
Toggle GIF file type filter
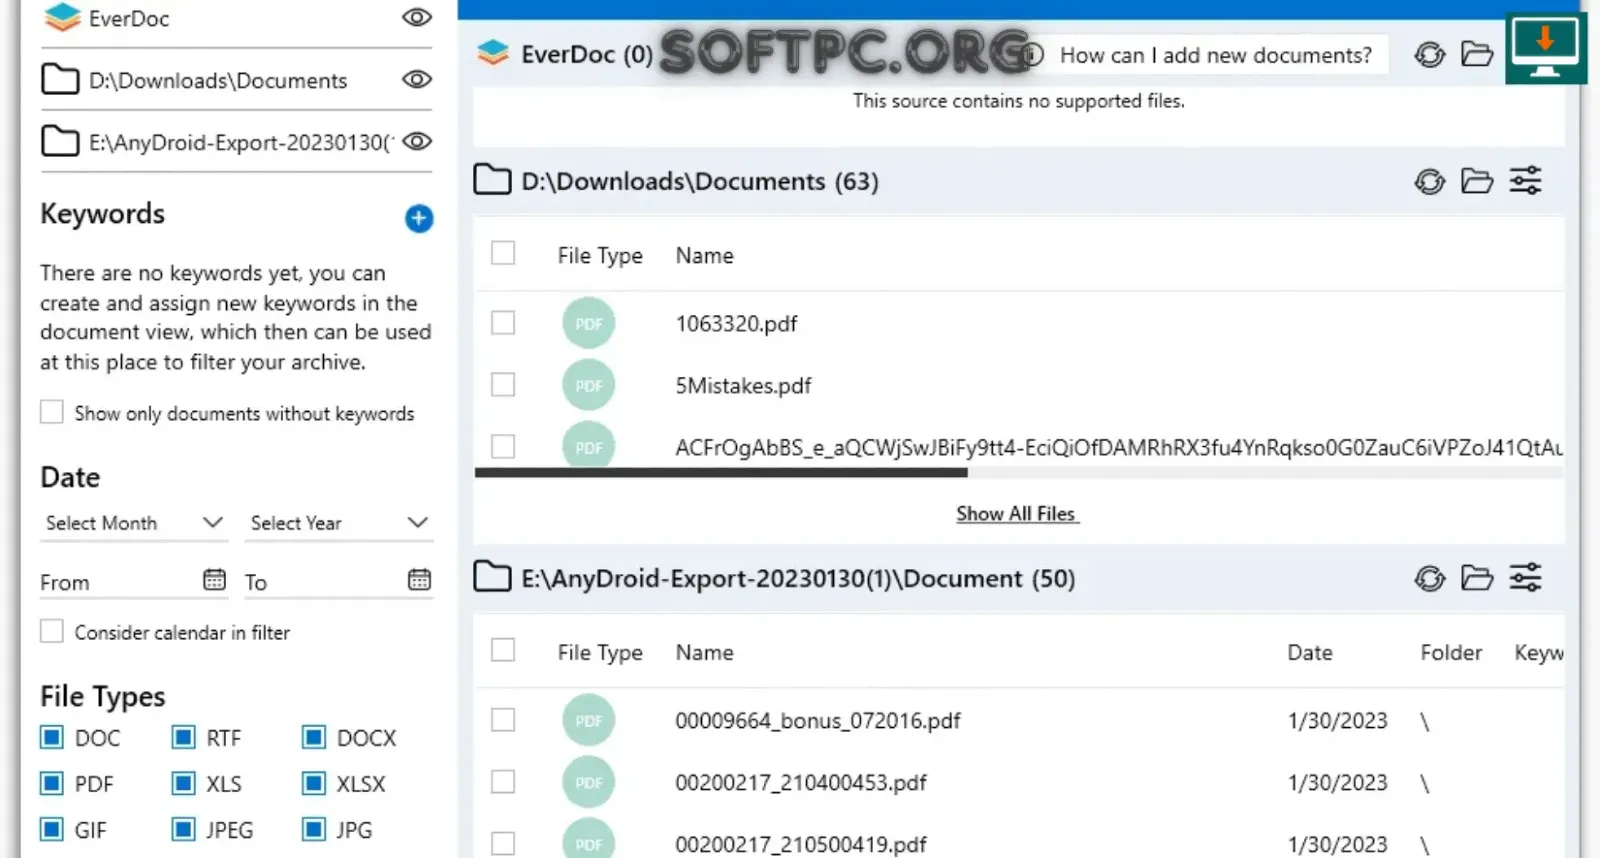[52, 829]
